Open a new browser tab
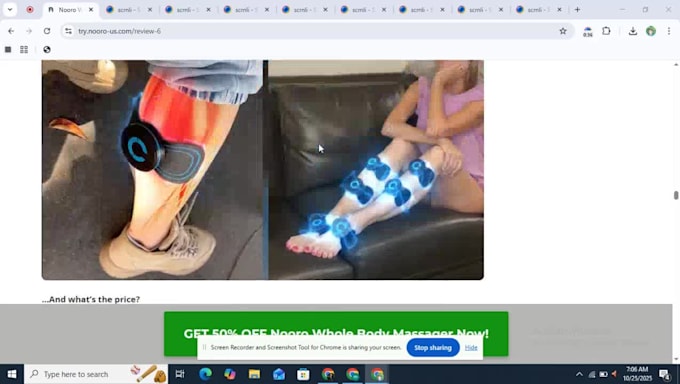The image size is (680, 384). pyautogui.click(x=577, y=10)
